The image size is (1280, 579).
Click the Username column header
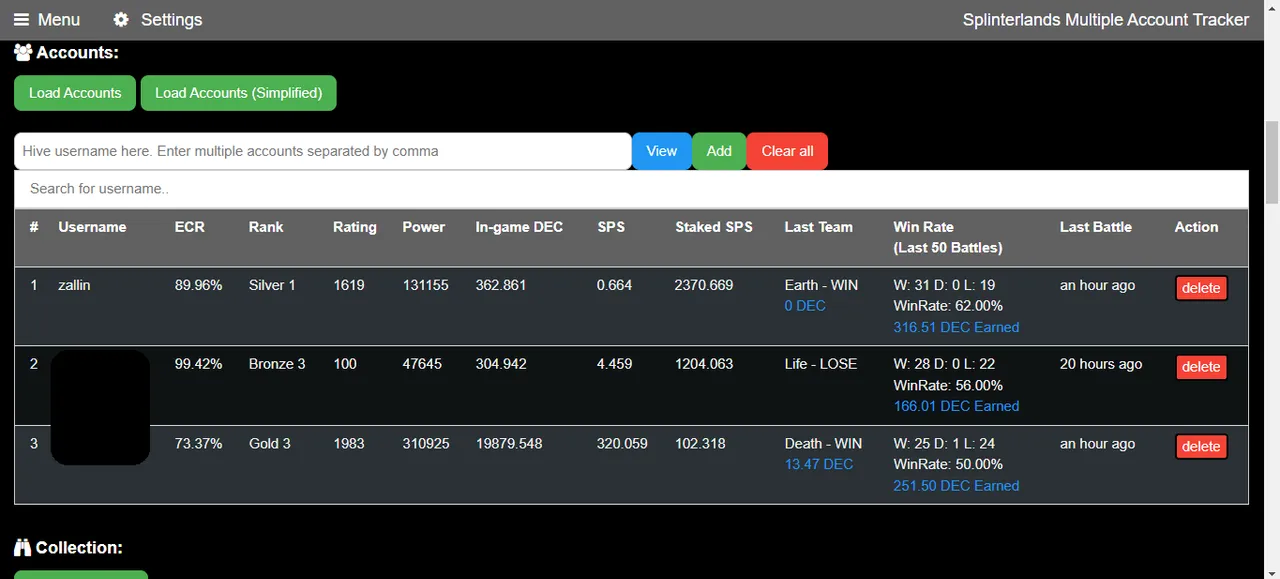click(92, 227)
